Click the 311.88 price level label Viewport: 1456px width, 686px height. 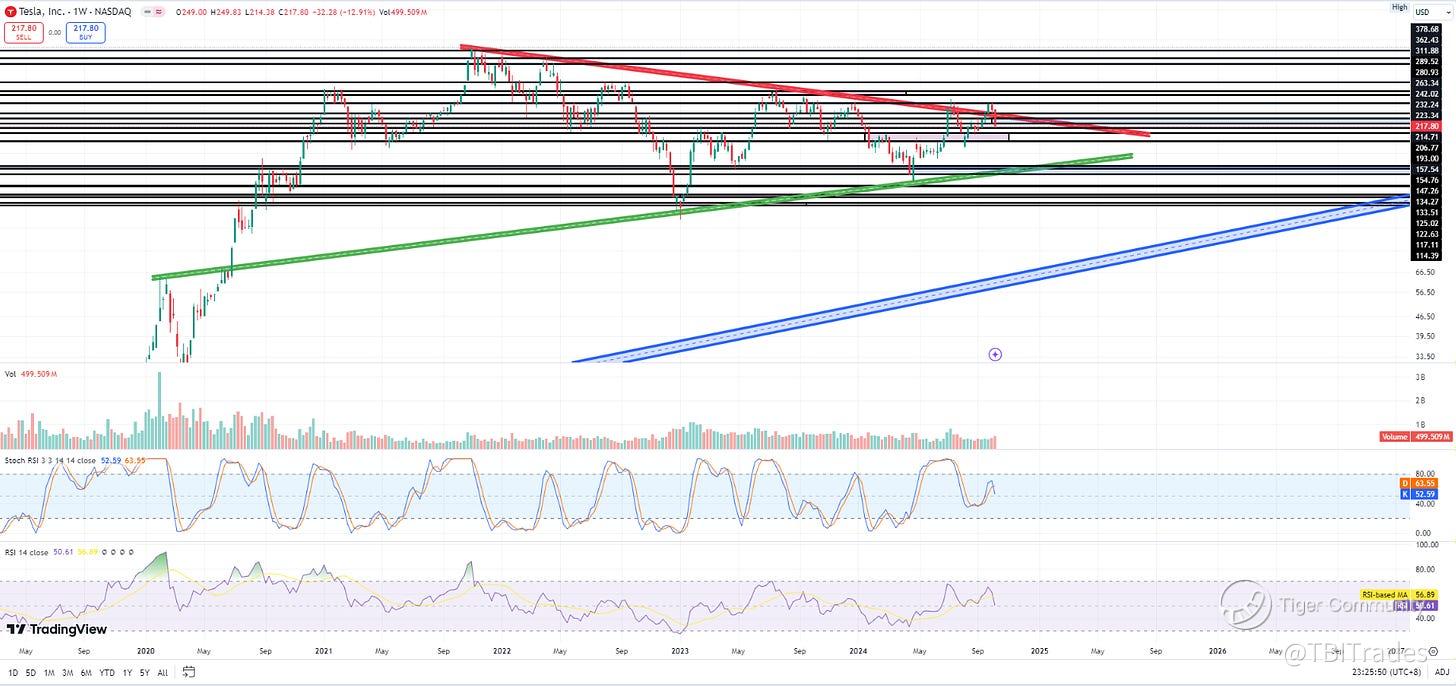(x=1426, y=50)
